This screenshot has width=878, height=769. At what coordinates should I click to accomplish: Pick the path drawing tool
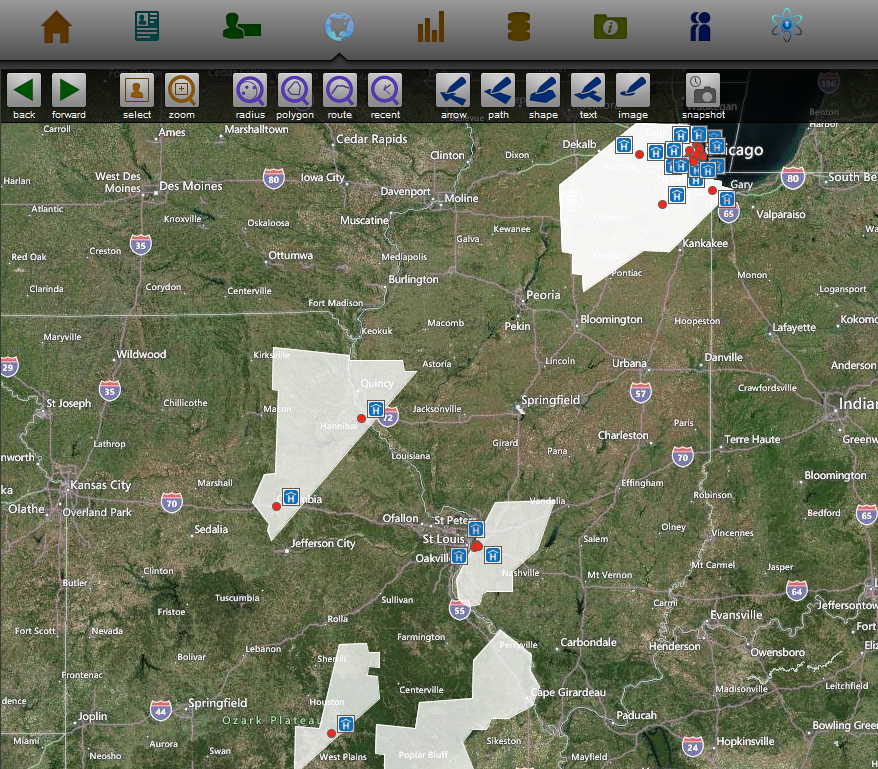coord(498,91)
